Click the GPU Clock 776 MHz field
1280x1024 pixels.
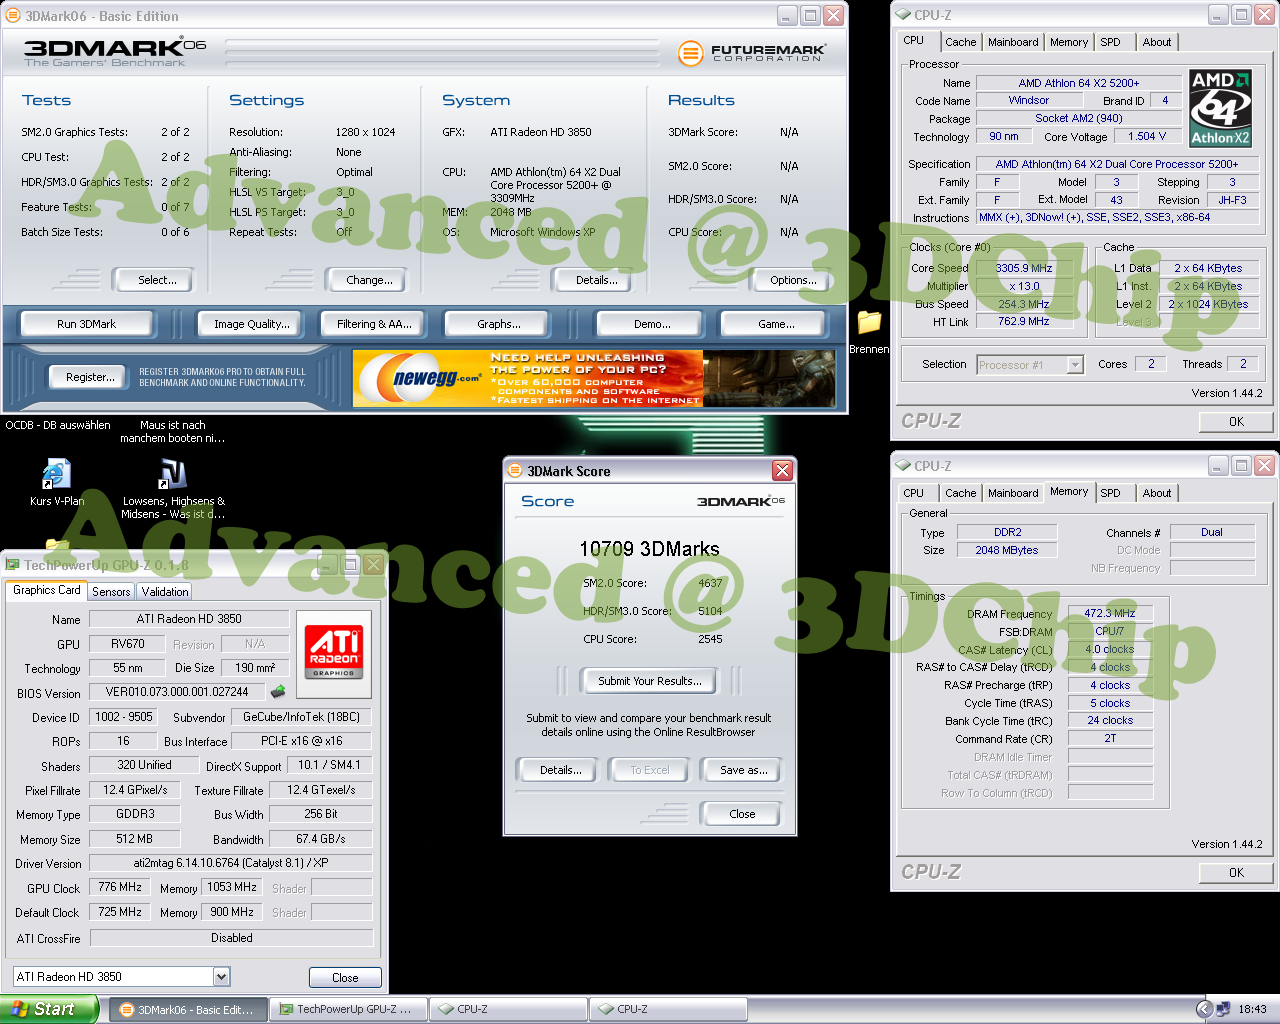pyautogui.click(x=120, y=887)
